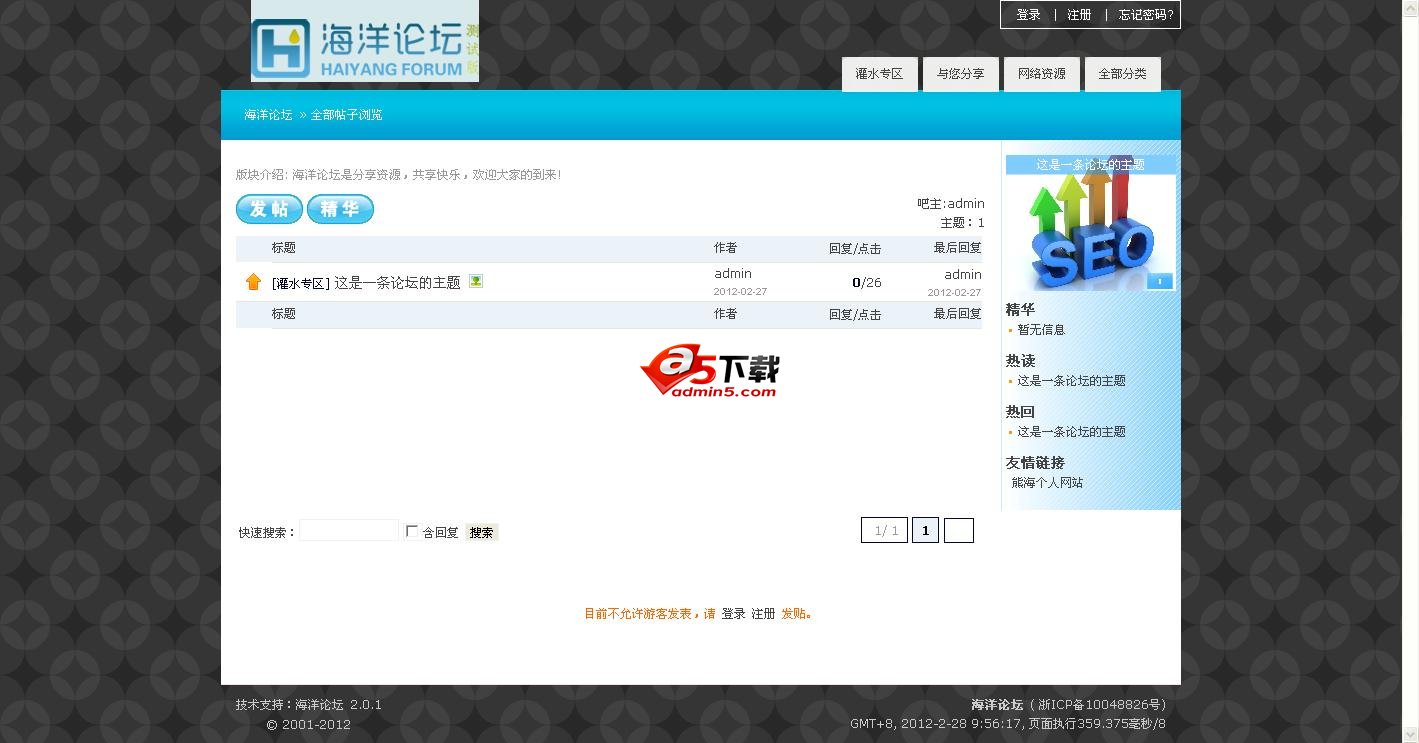The image size is (1419, 743).
Task: Open 登录 in the top header bar
Action: (1028, 15)
